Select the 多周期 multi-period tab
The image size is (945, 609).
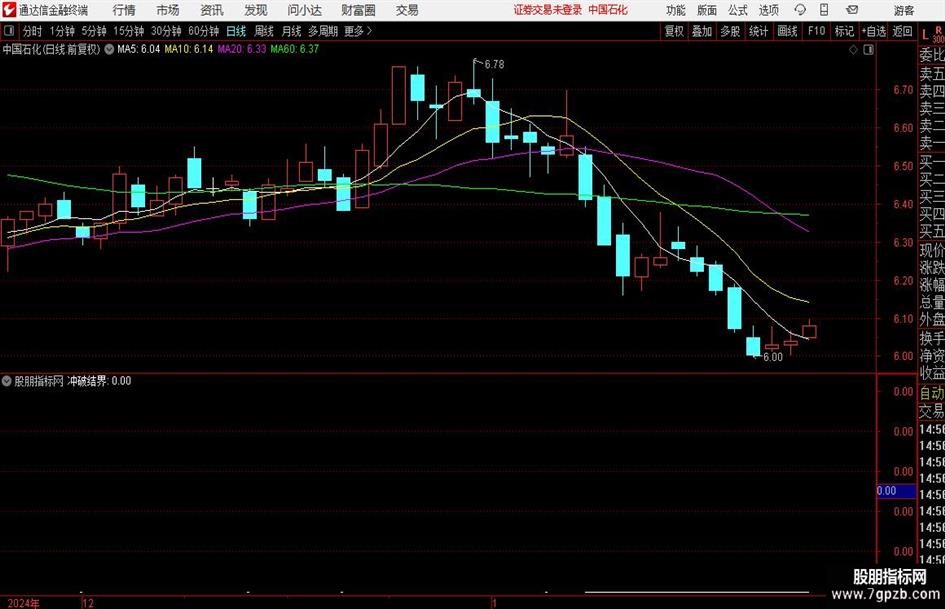click(x=323, y=31)
